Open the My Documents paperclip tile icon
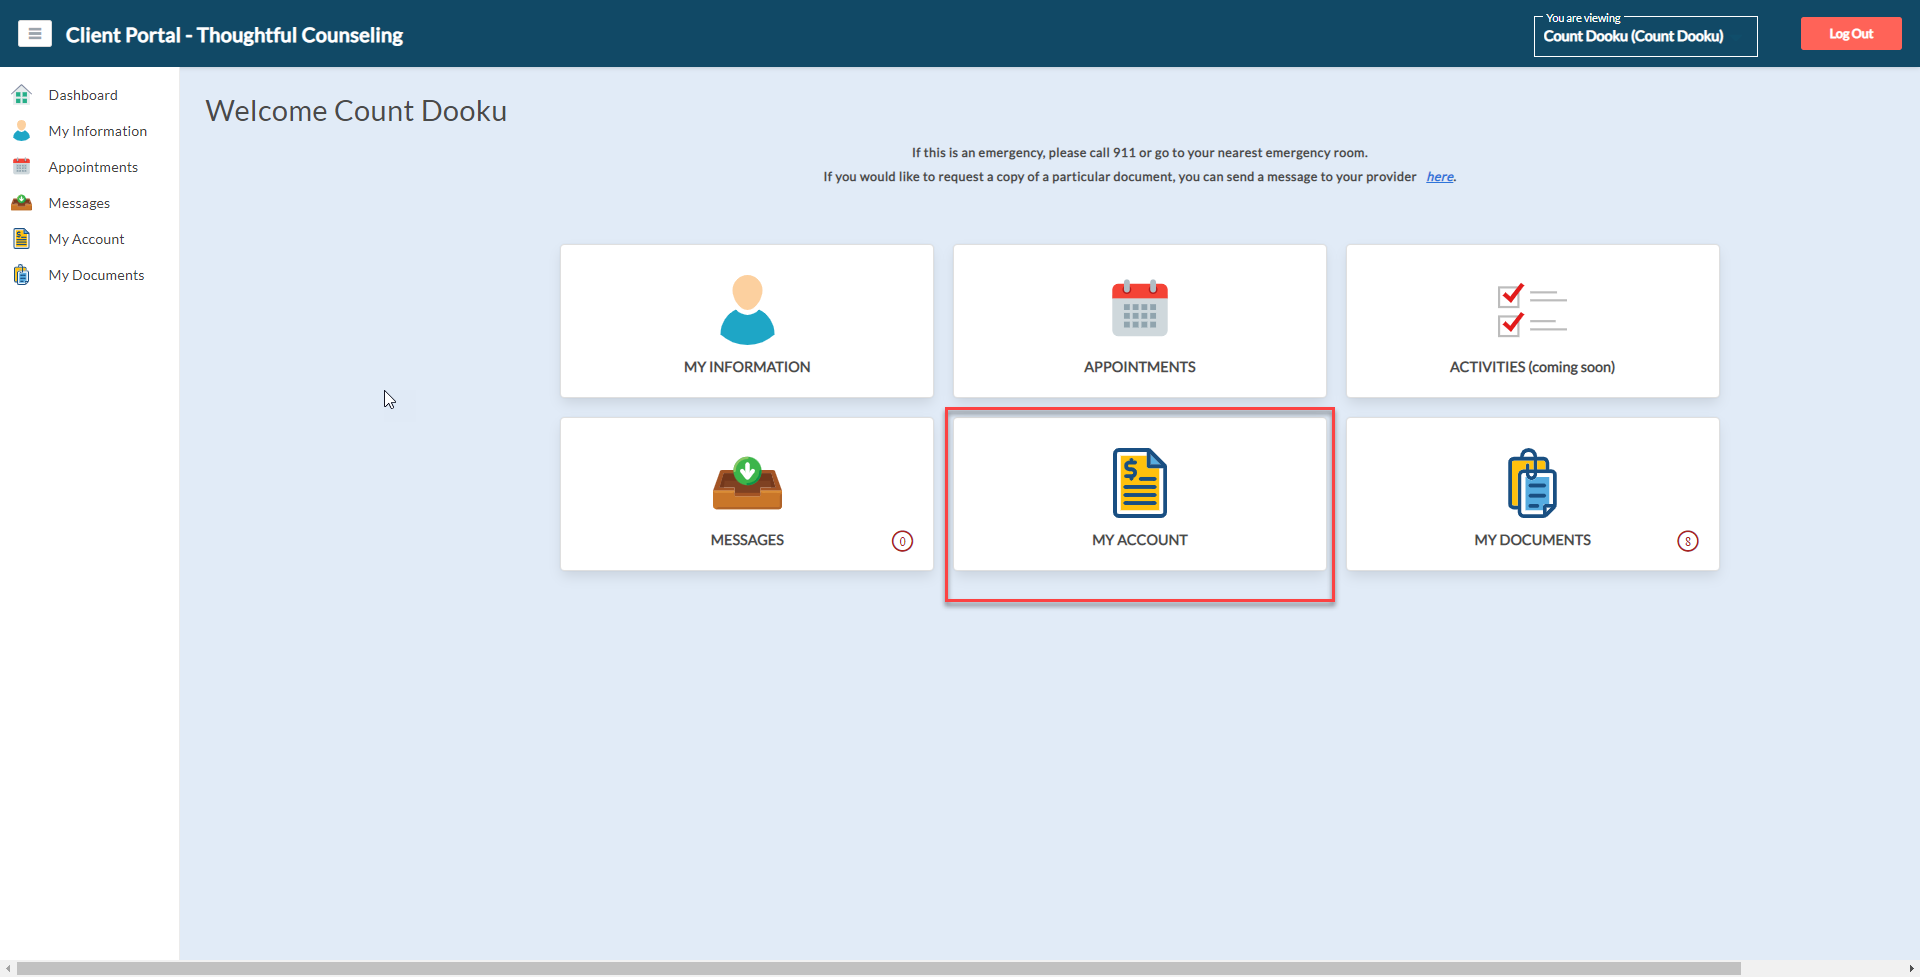1920x977 pixels. [1531, 483]
